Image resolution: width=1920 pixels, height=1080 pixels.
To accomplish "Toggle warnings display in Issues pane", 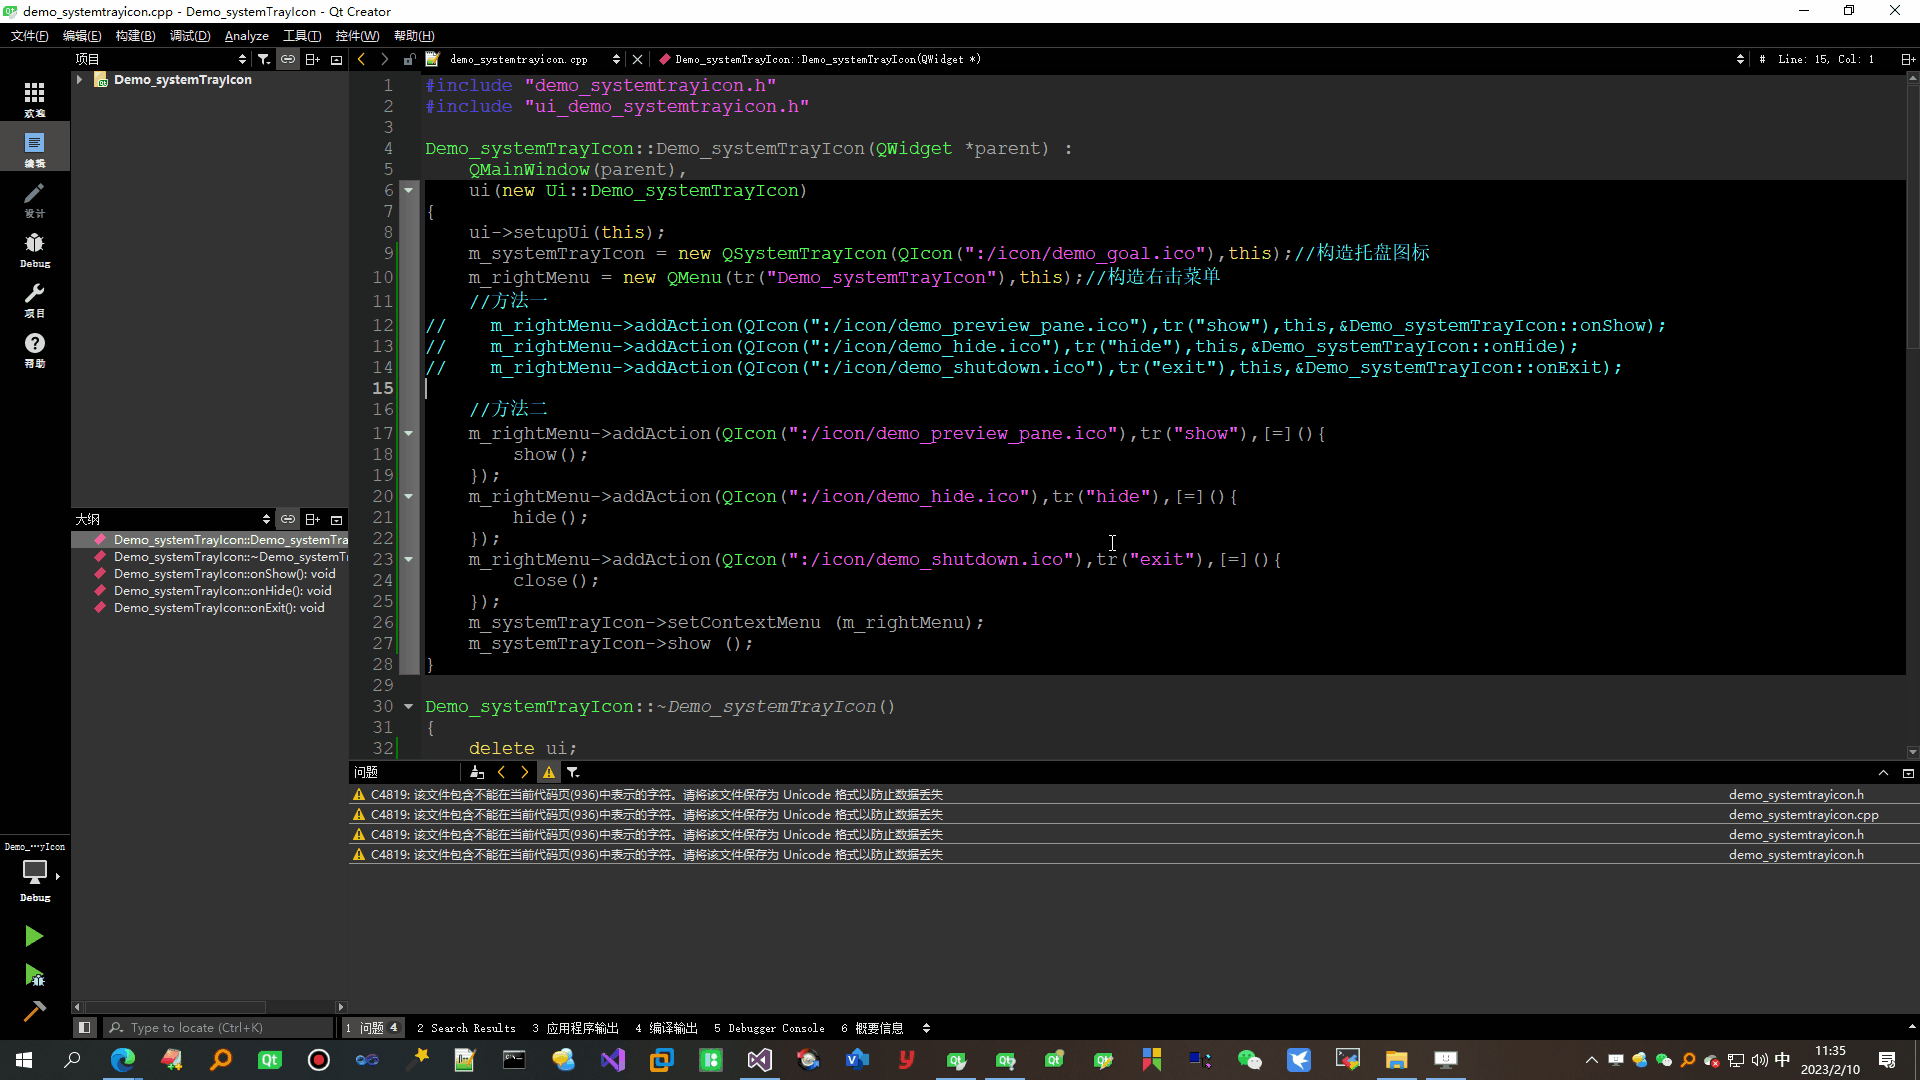I will click(549, 772).
